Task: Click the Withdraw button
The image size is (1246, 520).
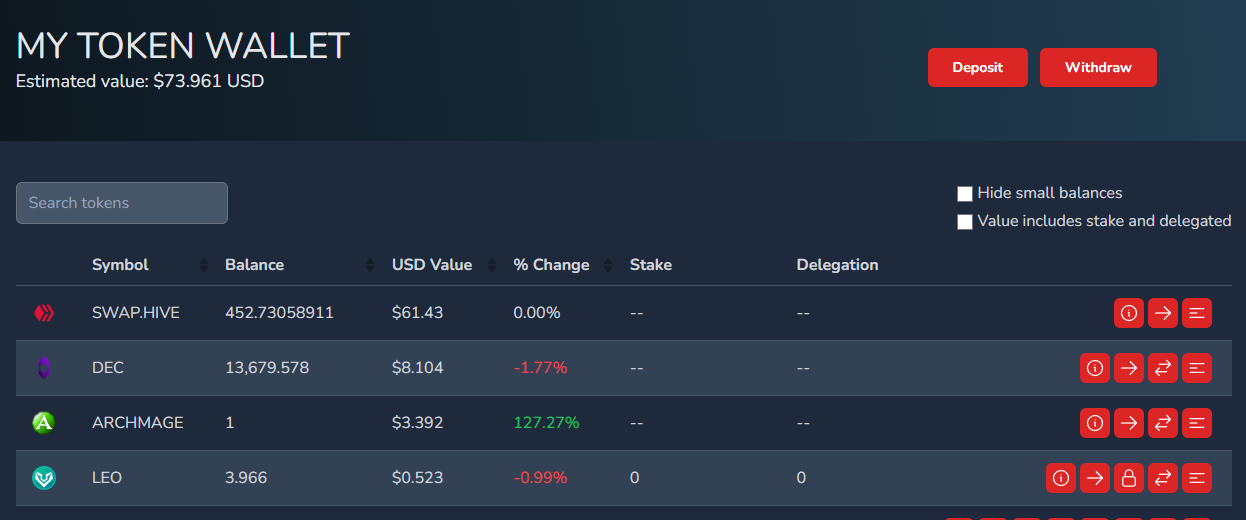Action: pos(1098,67)
